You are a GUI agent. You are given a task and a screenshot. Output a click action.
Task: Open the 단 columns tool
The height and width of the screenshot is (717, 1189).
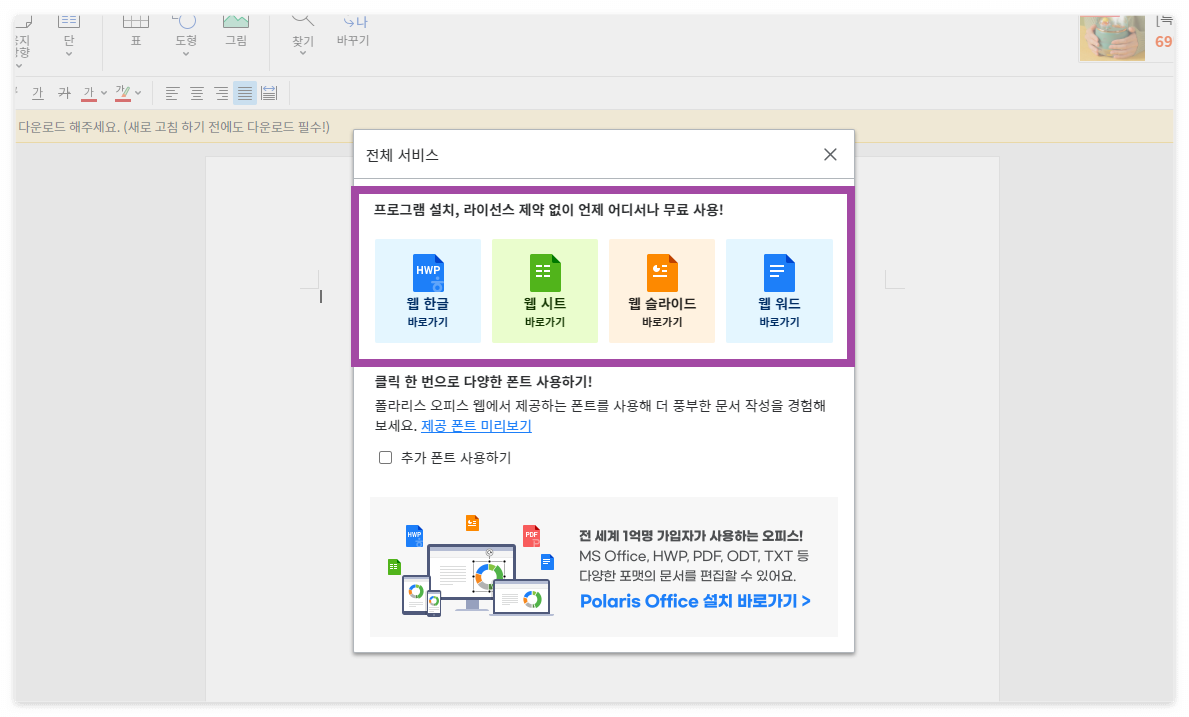[69, 29]
